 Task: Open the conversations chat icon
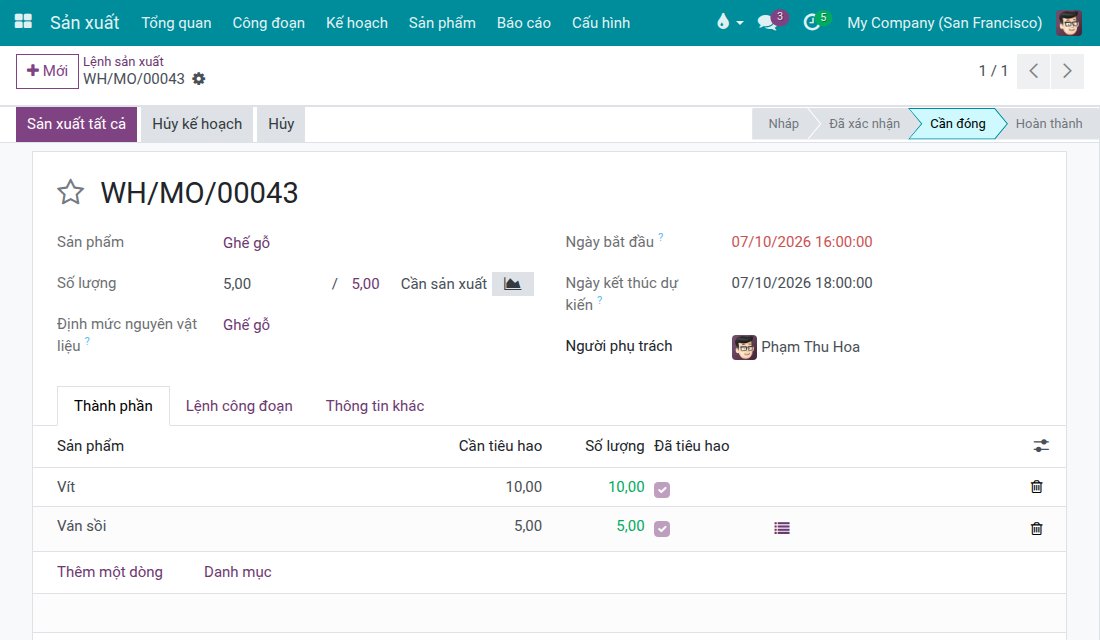tap(767, 22)
